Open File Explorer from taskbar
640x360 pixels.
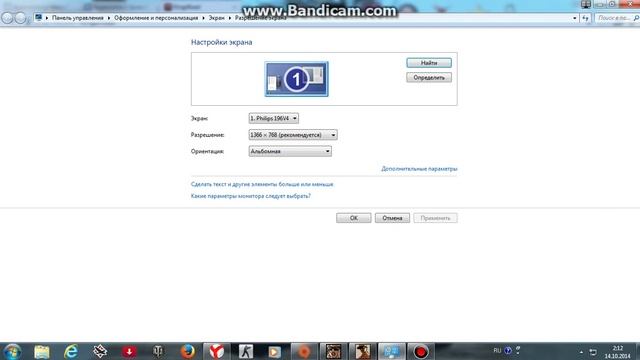42,351
